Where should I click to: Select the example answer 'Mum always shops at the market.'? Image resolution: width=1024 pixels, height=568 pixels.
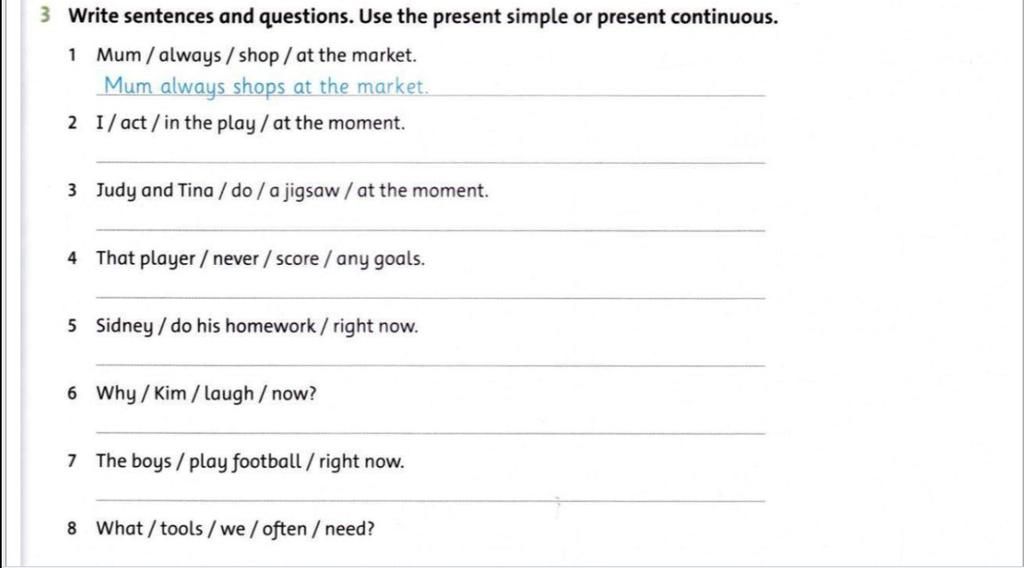(266, 87)
